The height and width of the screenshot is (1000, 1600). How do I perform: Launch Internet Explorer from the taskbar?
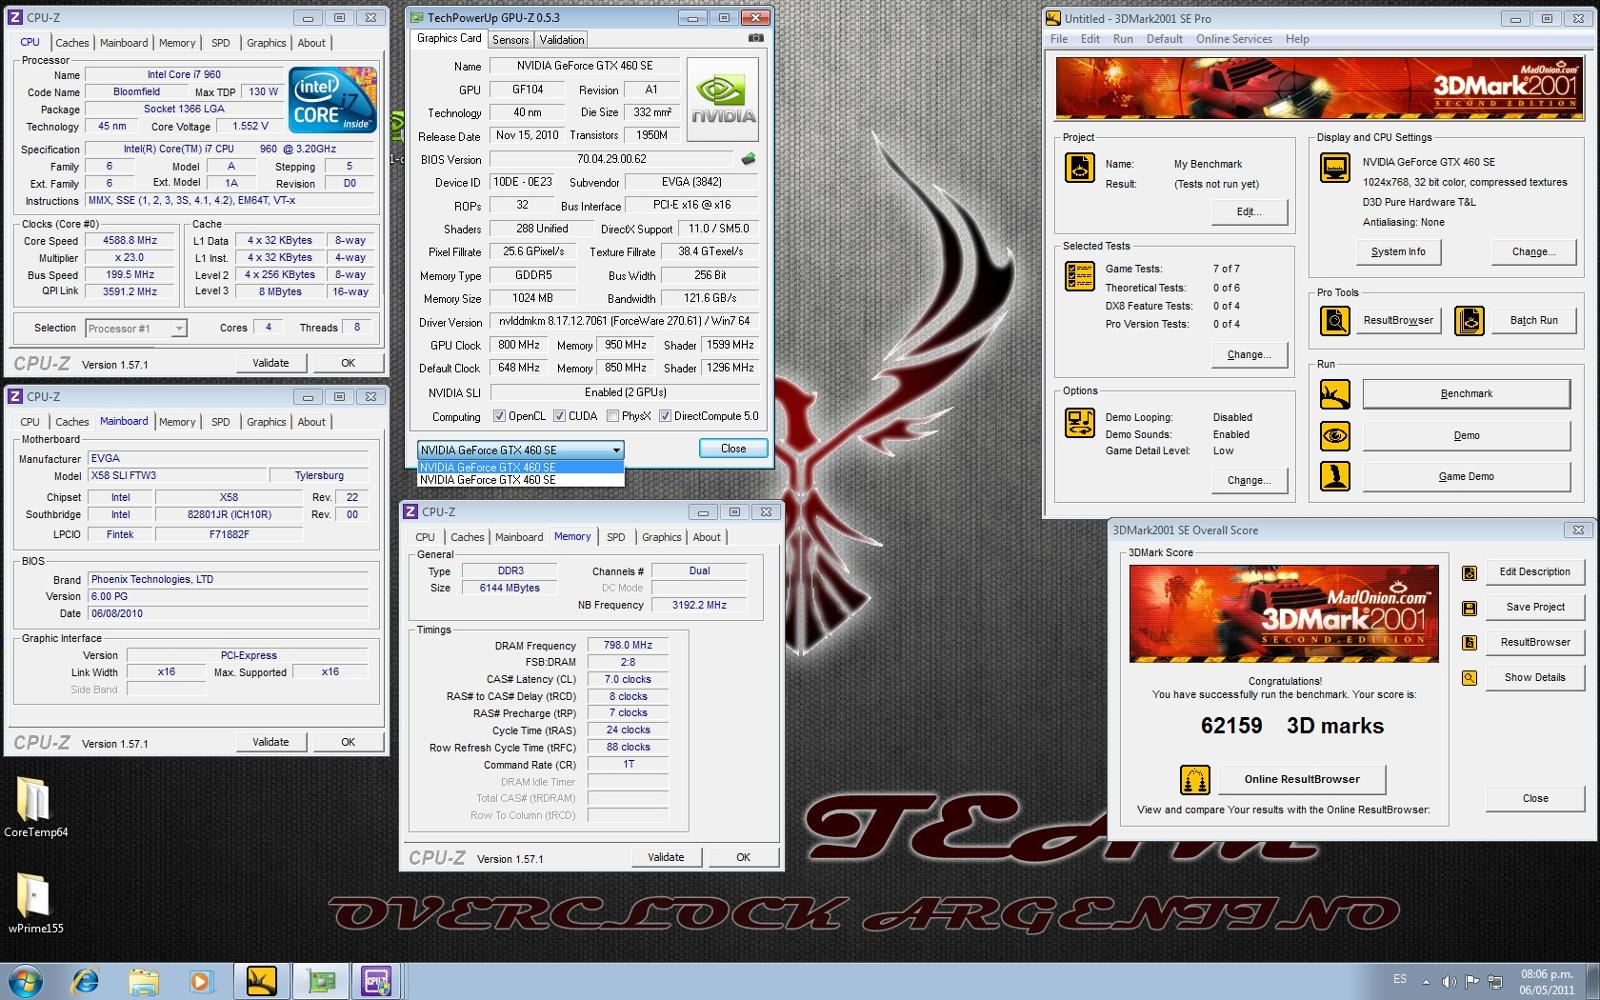coord(85,981)
